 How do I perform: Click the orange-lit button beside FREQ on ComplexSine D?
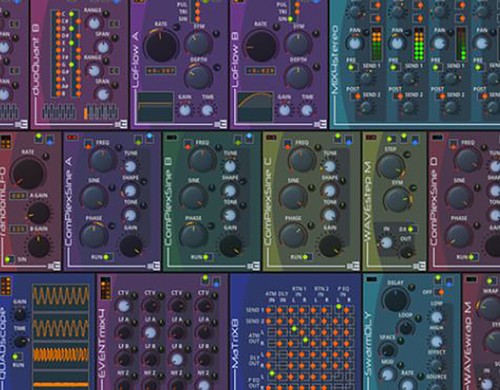tap(454, 144)
